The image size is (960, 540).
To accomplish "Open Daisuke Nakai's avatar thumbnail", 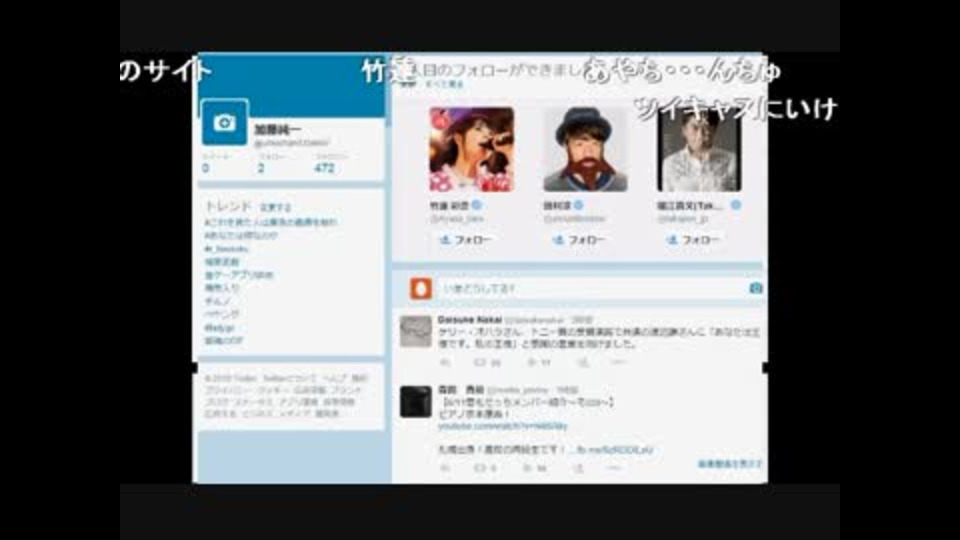I will click(416, 331).
